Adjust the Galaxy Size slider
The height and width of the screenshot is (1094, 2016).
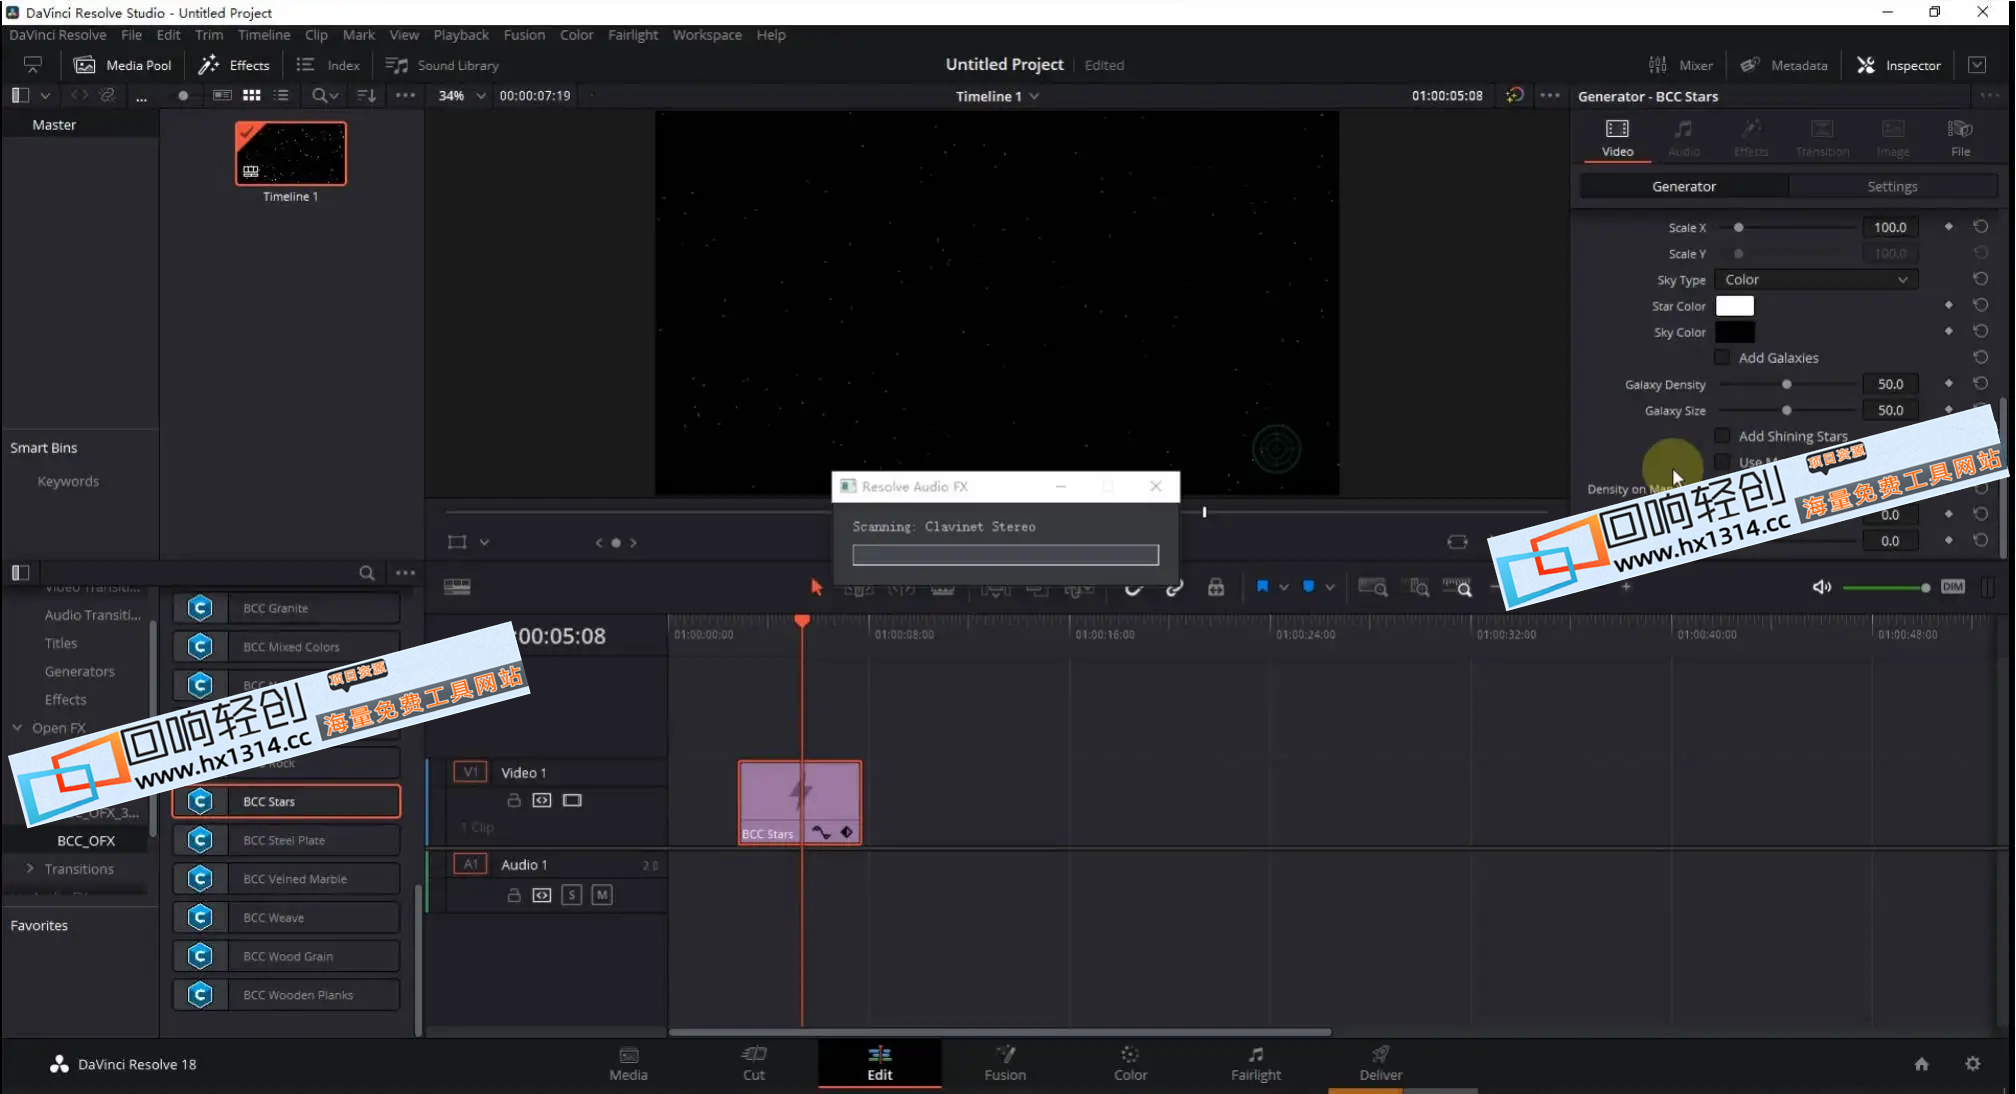(1787, 410)
